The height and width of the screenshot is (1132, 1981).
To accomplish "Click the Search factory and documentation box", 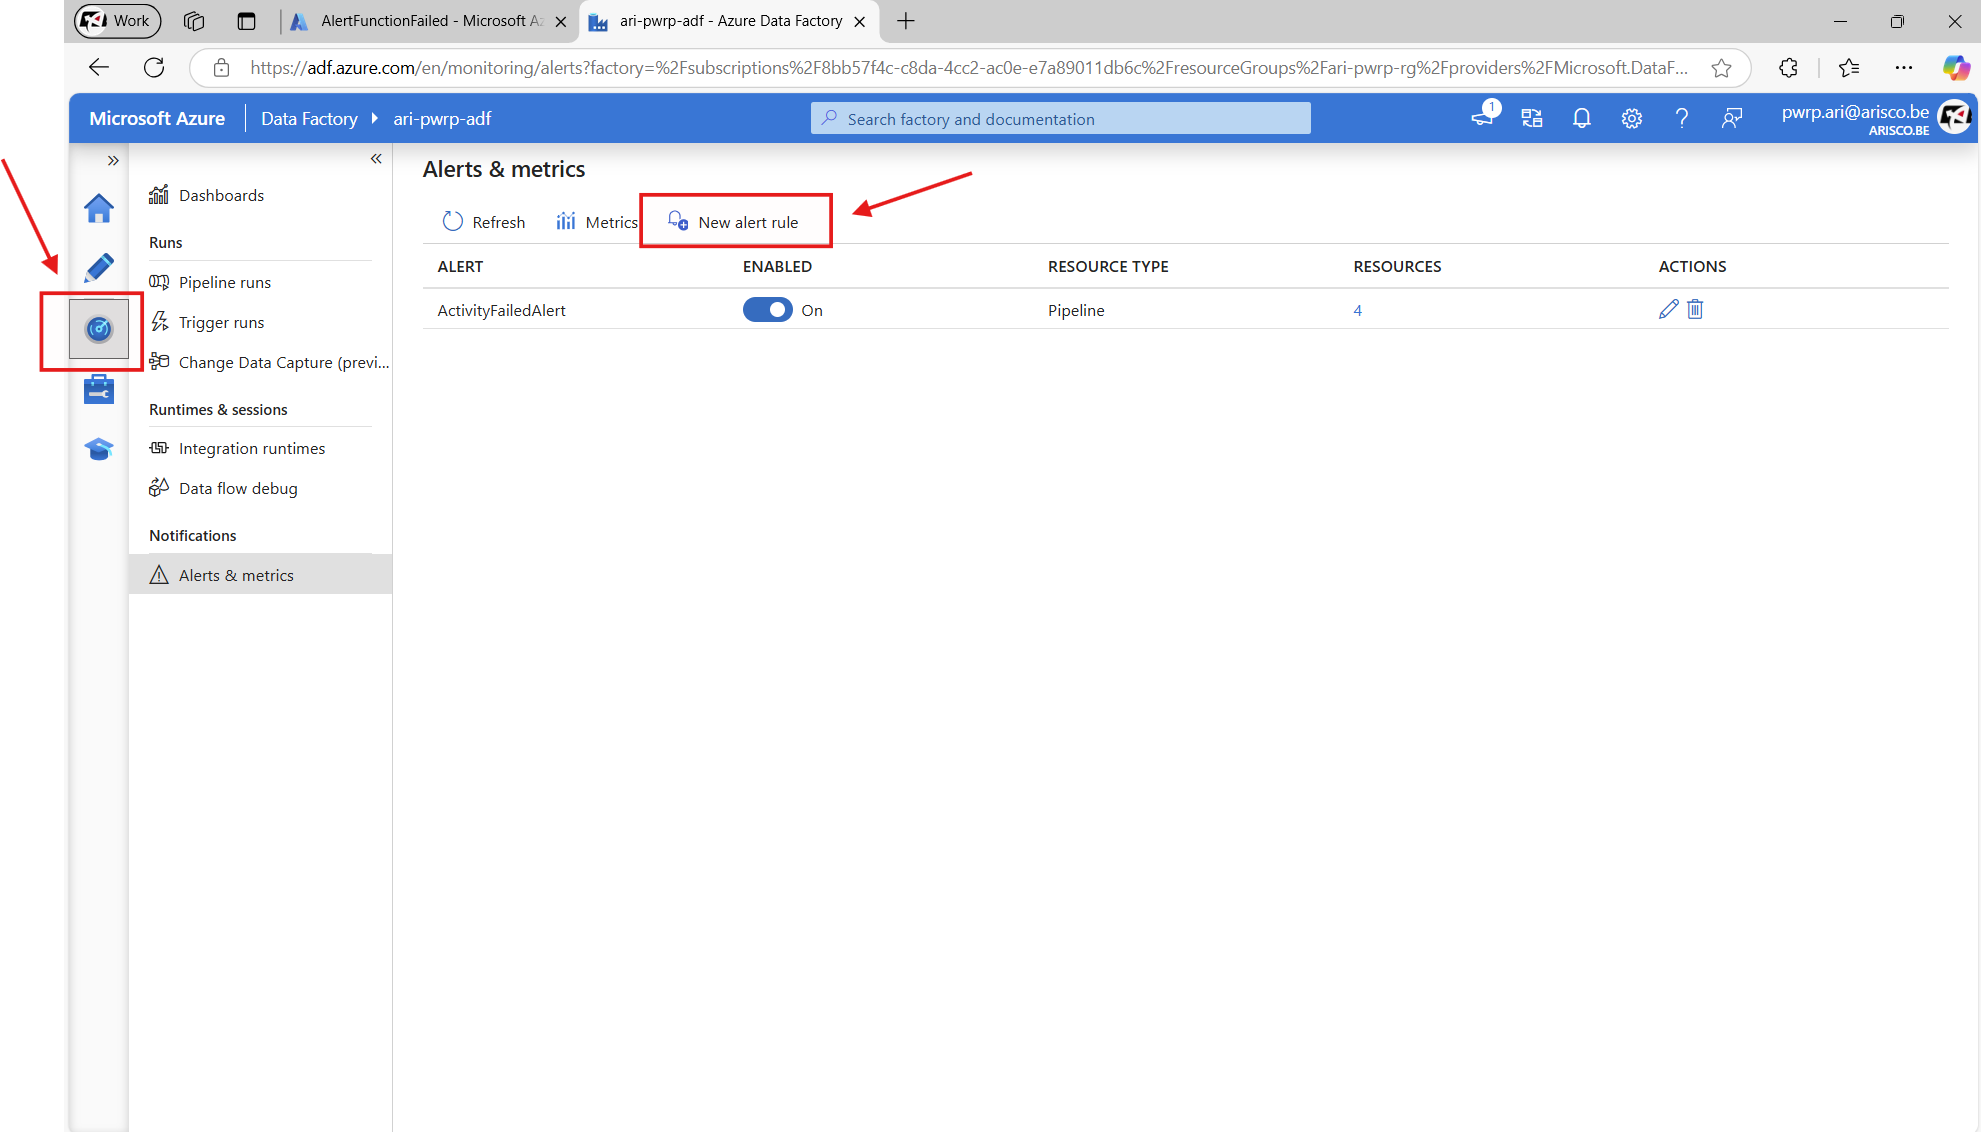I will pos(1060,119).
